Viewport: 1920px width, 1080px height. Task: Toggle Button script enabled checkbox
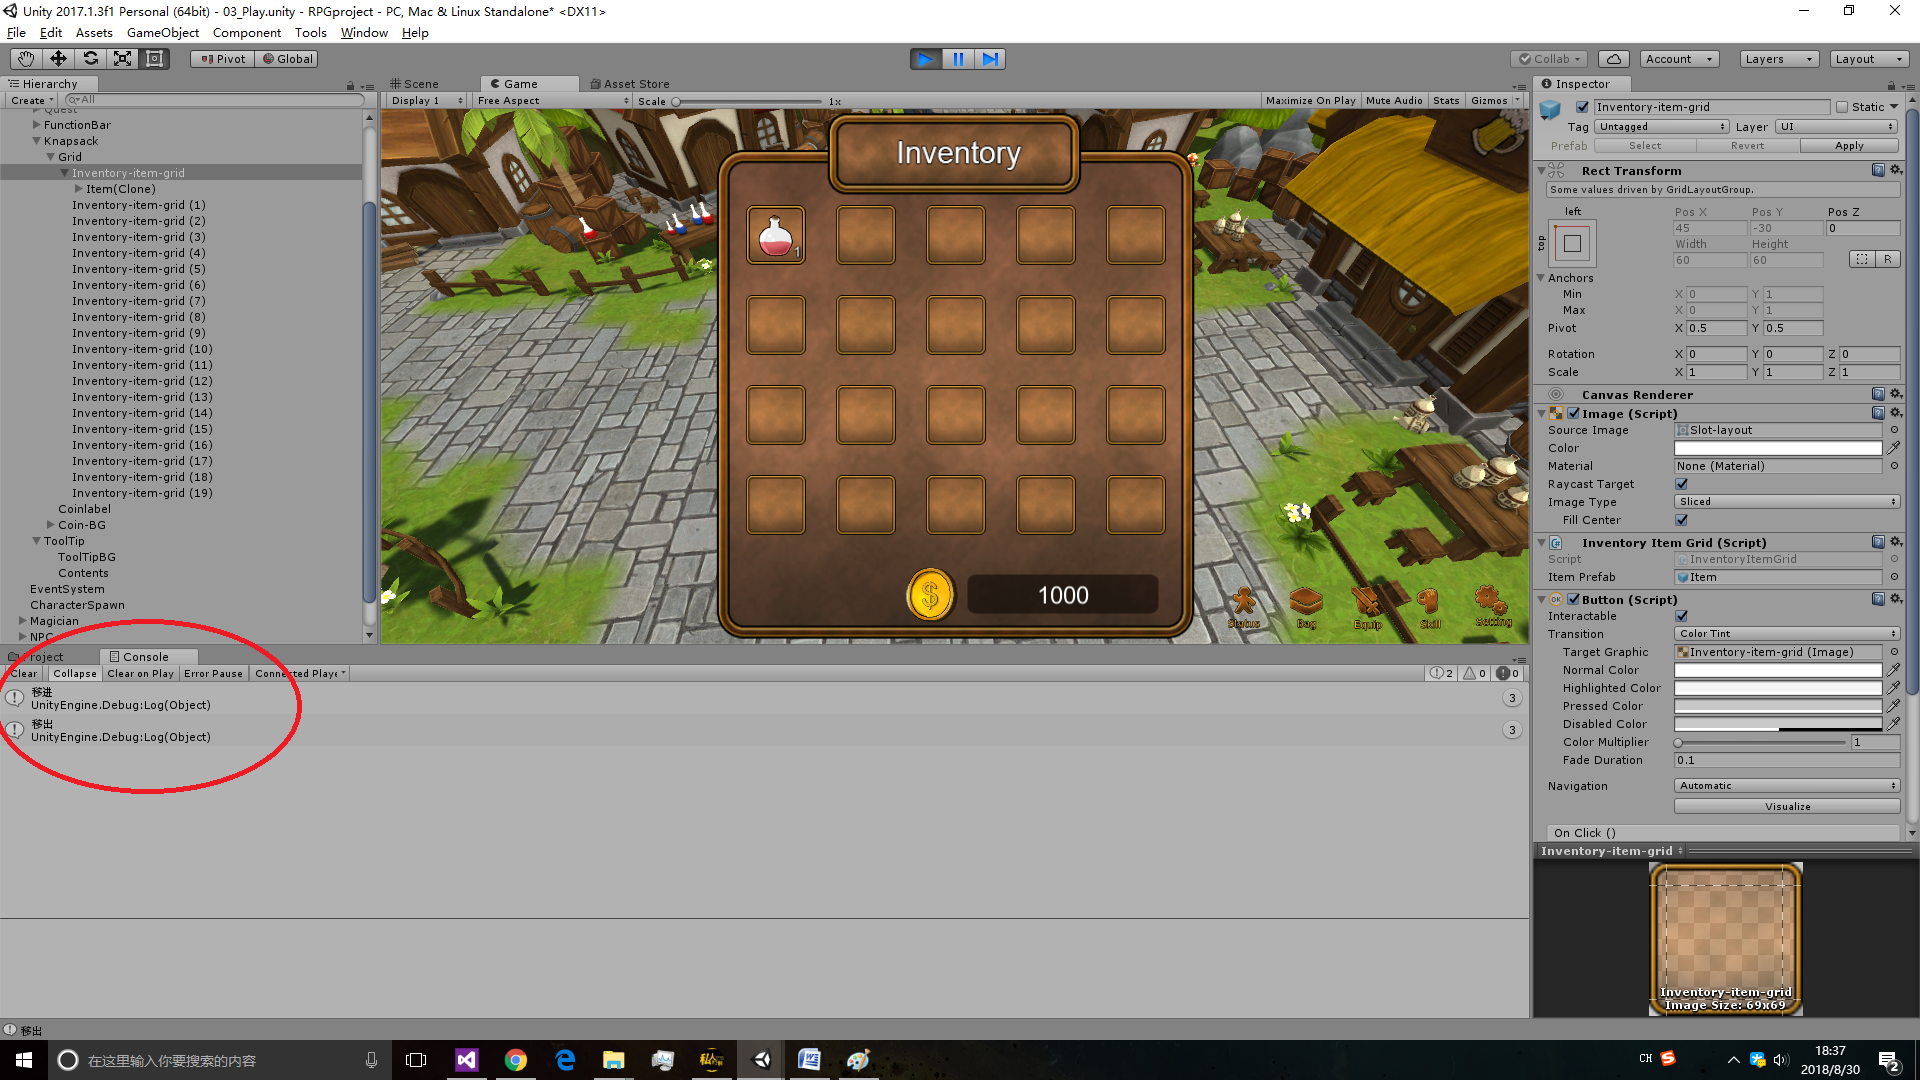(x=1574, y=599)
